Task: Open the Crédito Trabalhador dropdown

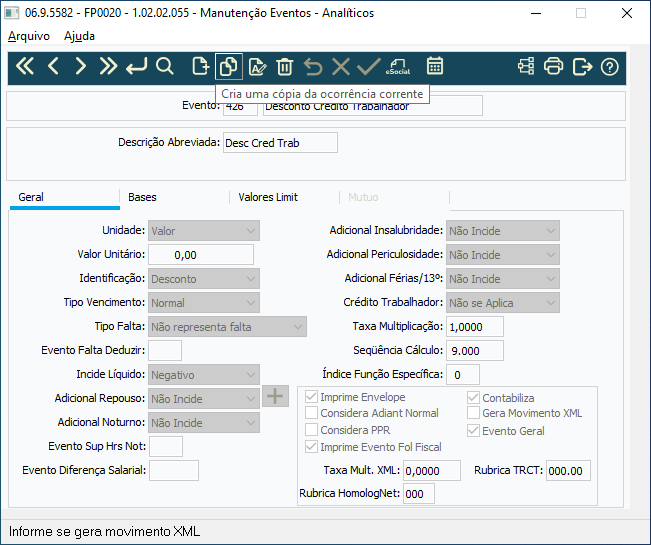Action: pos(503,303)
